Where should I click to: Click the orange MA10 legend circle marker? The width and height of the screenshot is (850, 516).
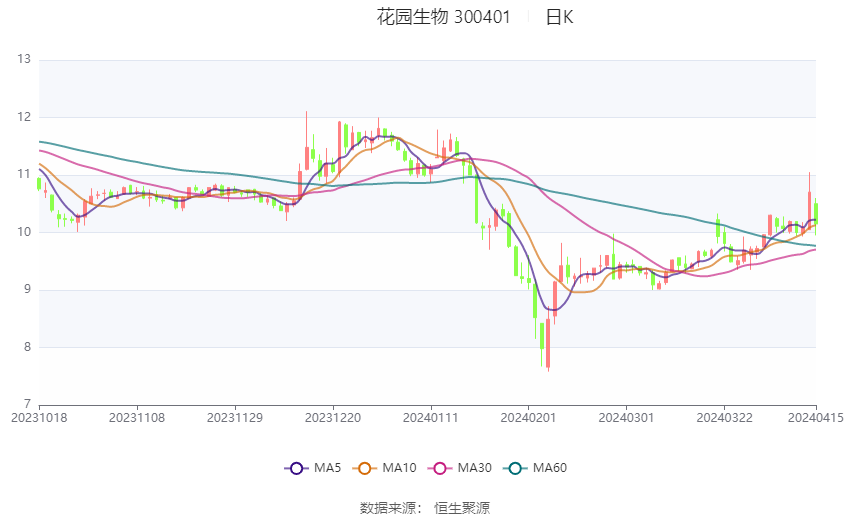(x=366, y=468)
